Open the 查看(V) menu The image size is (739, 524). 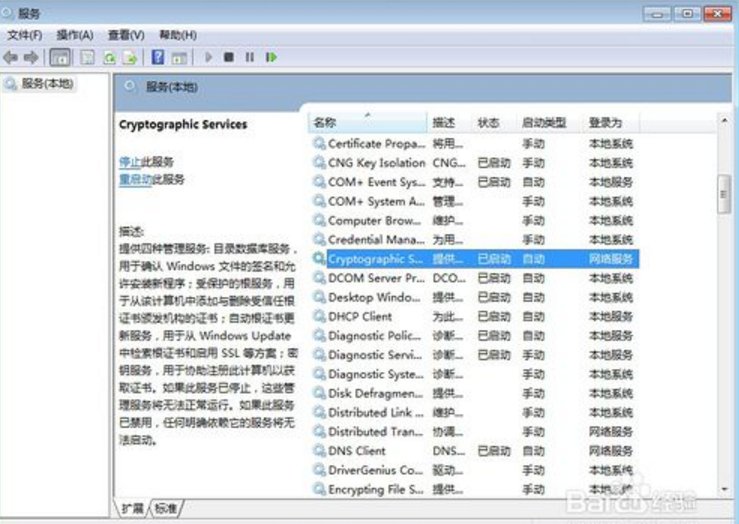tap(126, 35)
